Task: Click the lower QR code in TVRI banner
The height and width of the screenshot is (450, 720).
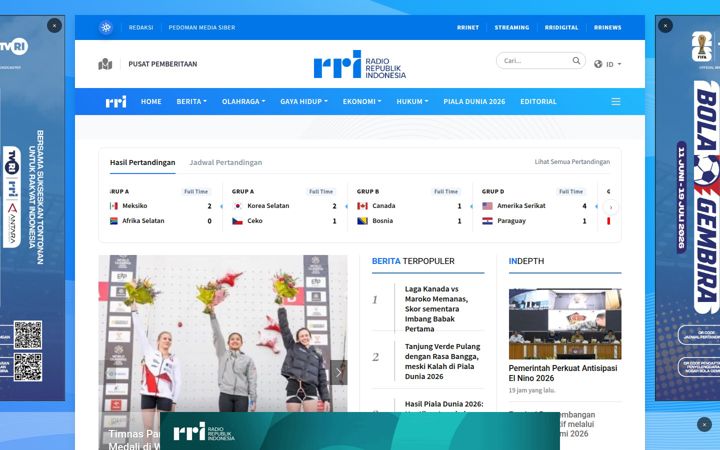Action: (x=28, y=367)
